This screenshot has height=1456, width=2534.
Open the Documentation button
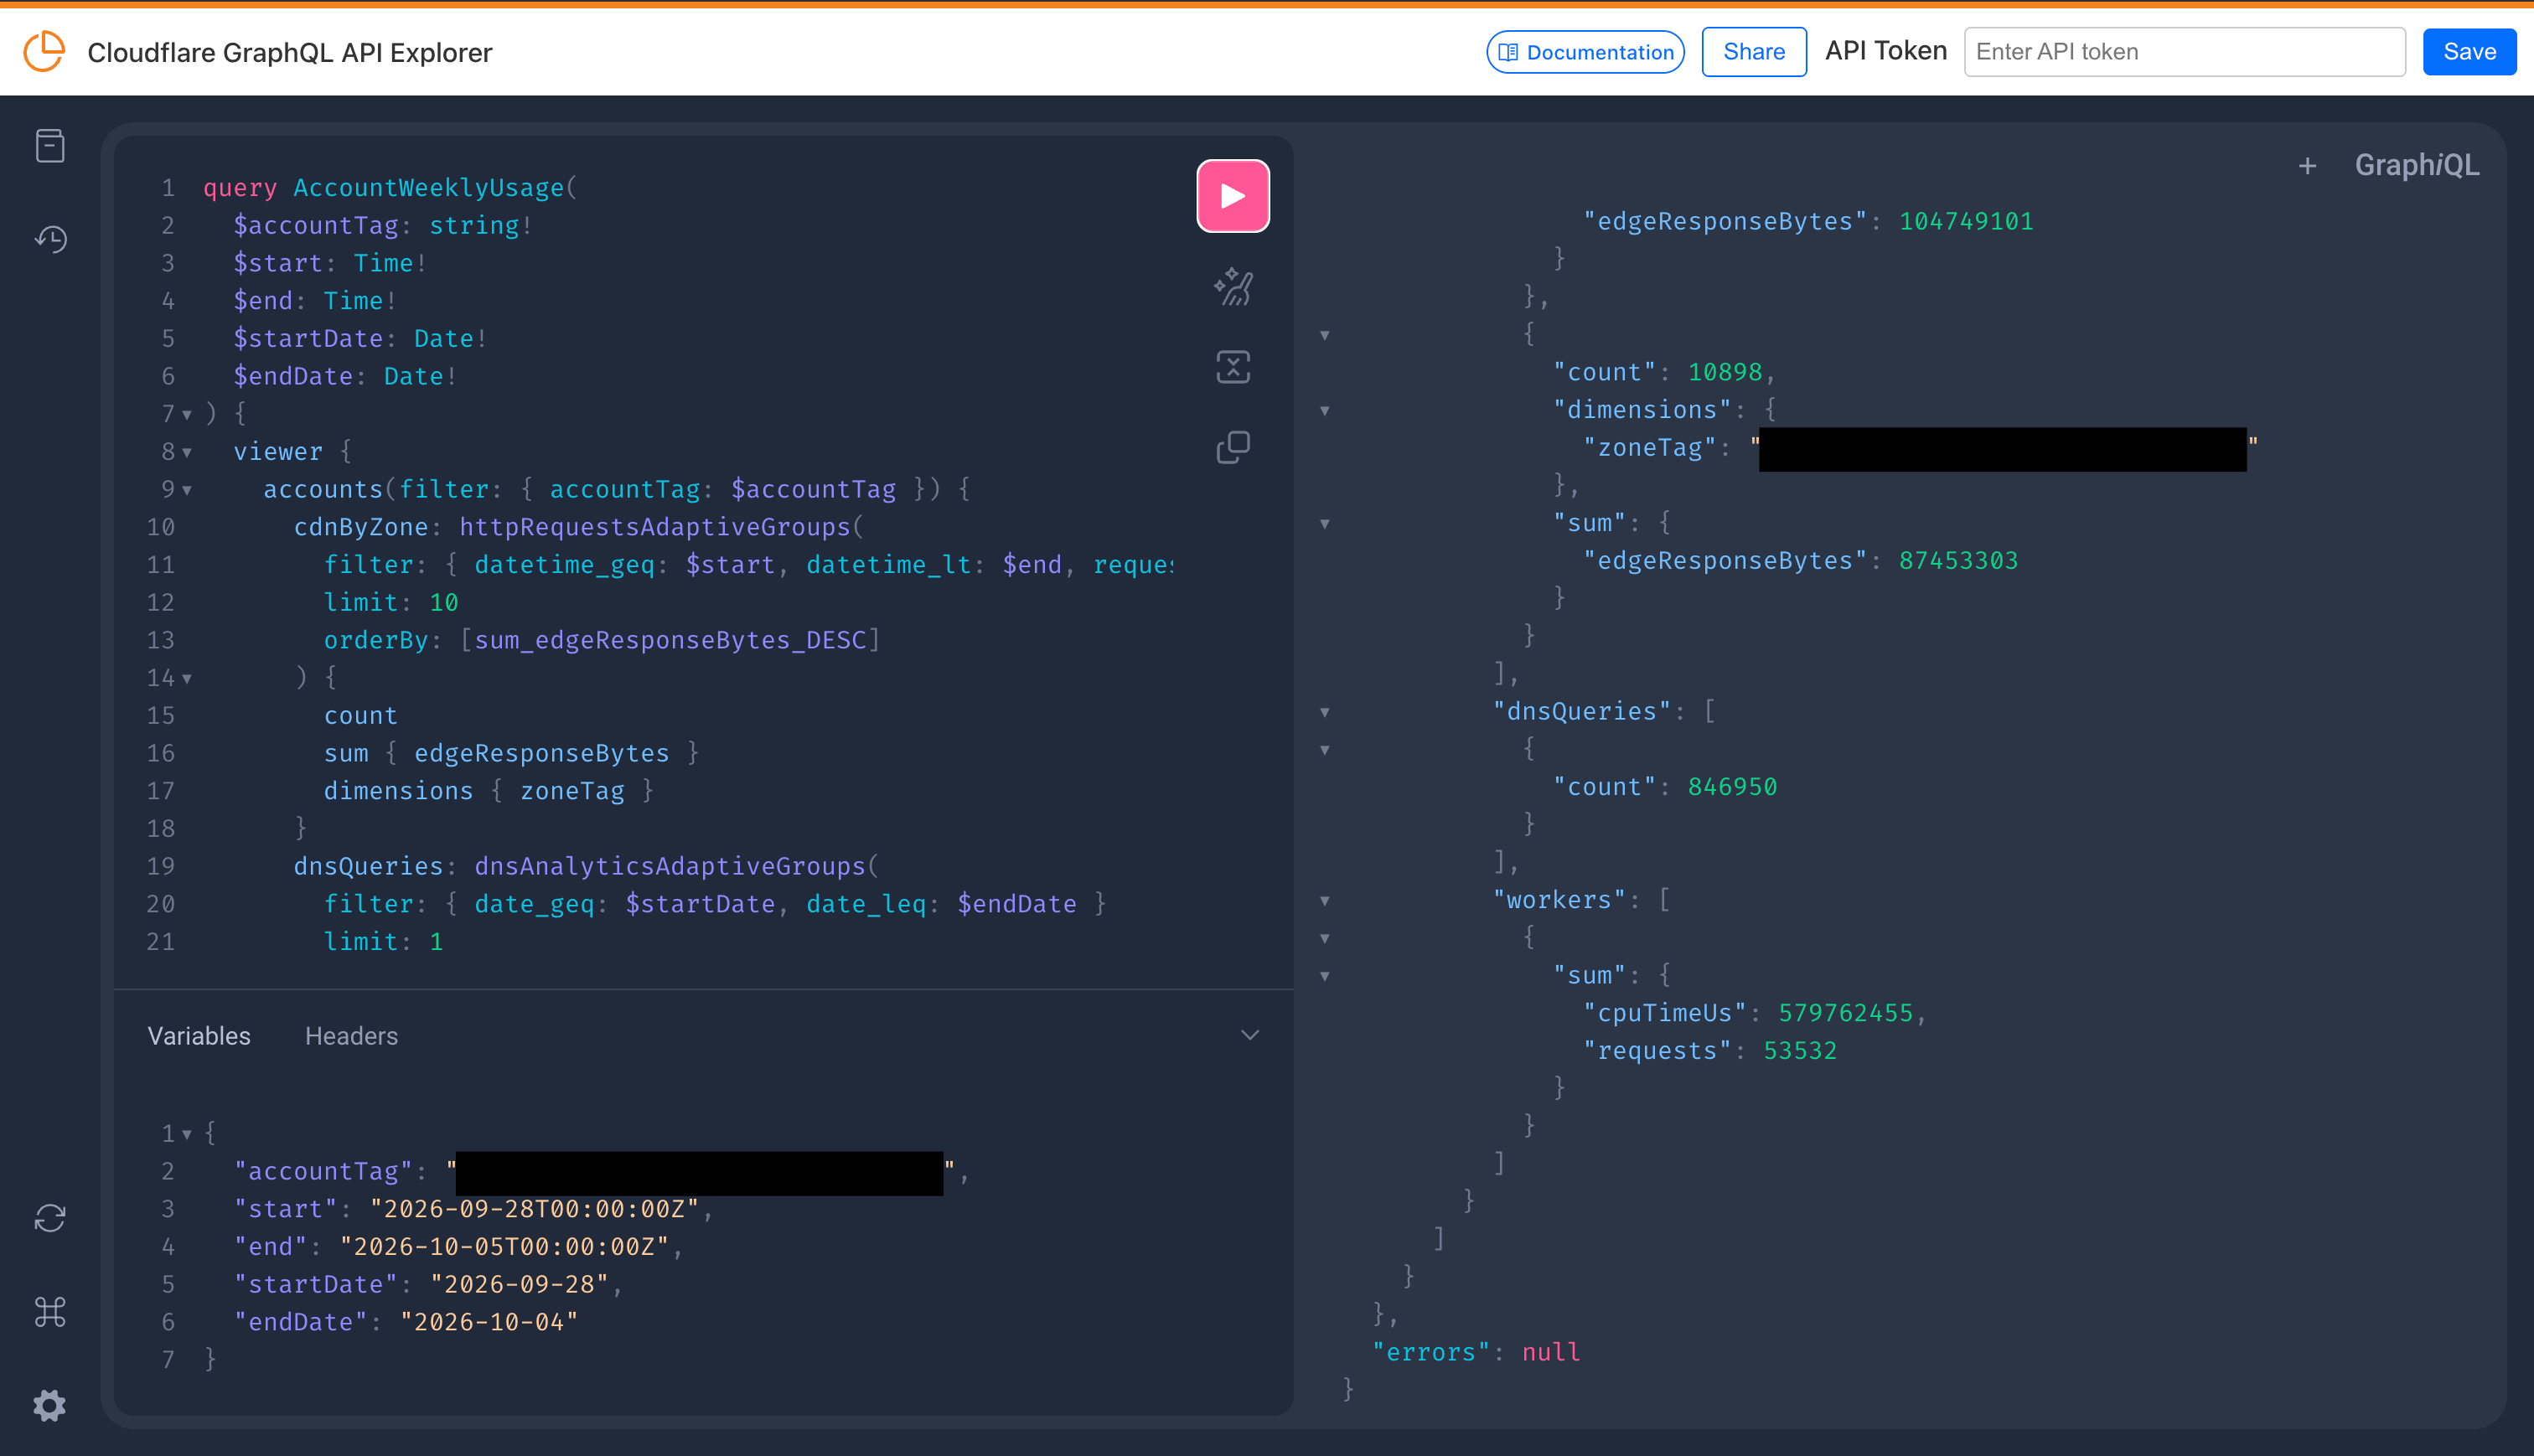coord(1585,52)
